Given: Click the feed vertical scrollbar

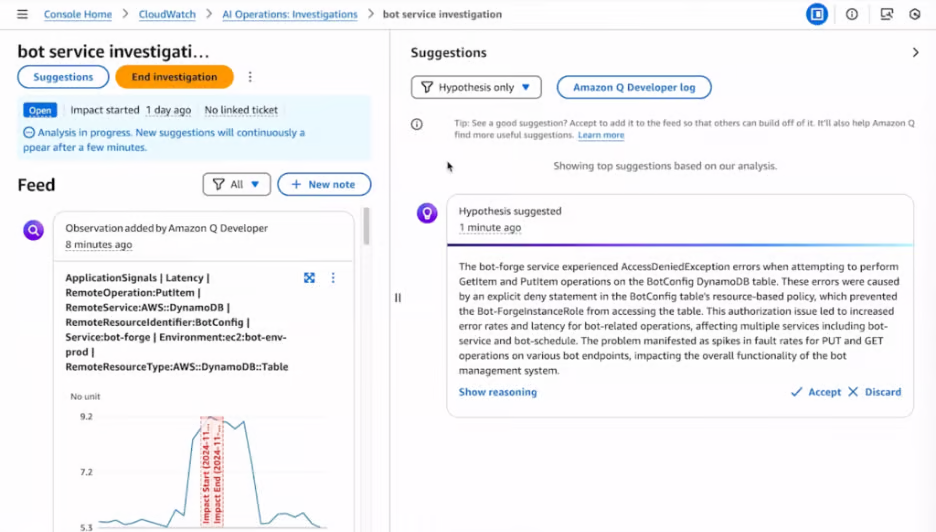Looking at the screenshot, I should (x=366, y=228).
